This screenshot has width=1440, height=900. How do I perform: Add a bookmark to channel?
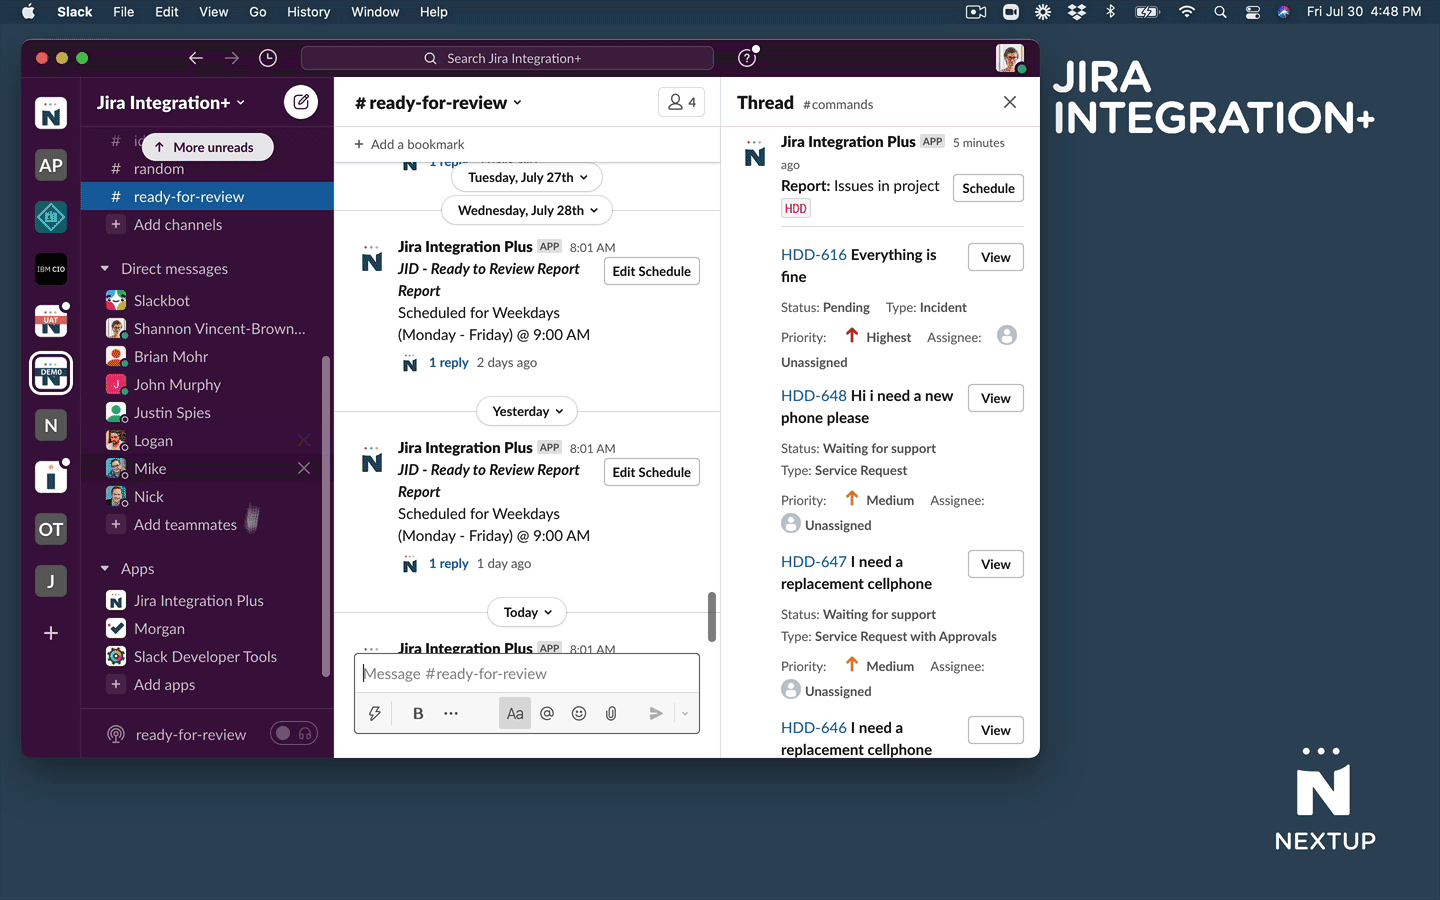(x=409, y=144)
